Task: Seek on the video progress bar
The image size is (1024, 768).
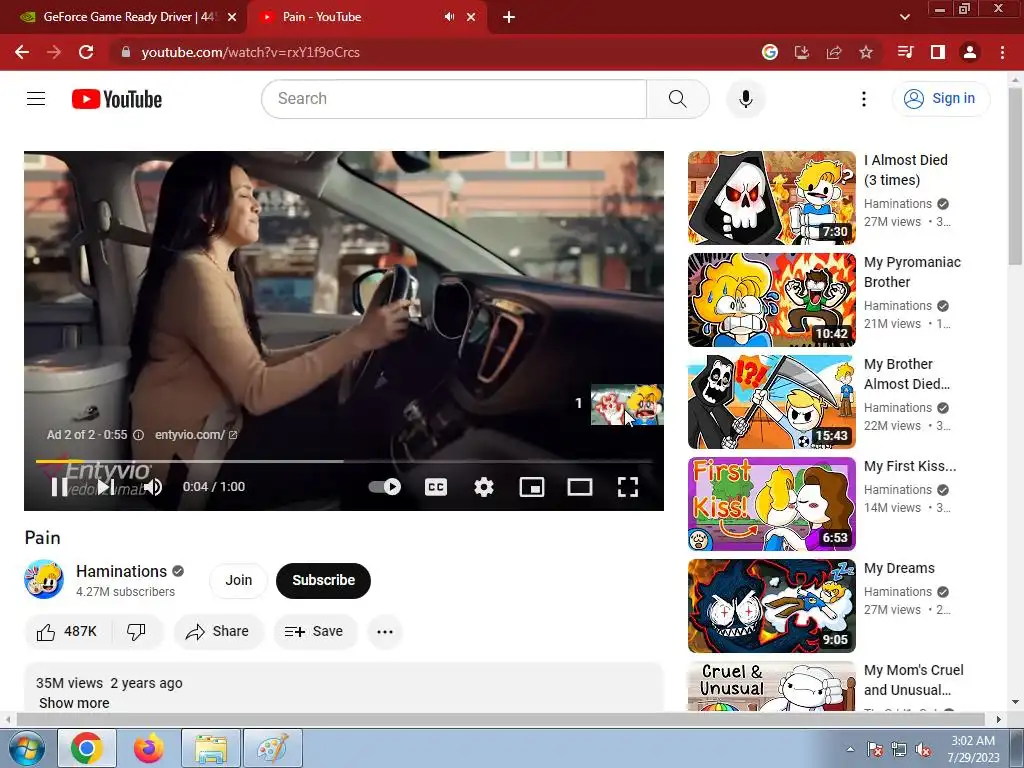Action: pyautogui.click(x=344, y=461)
